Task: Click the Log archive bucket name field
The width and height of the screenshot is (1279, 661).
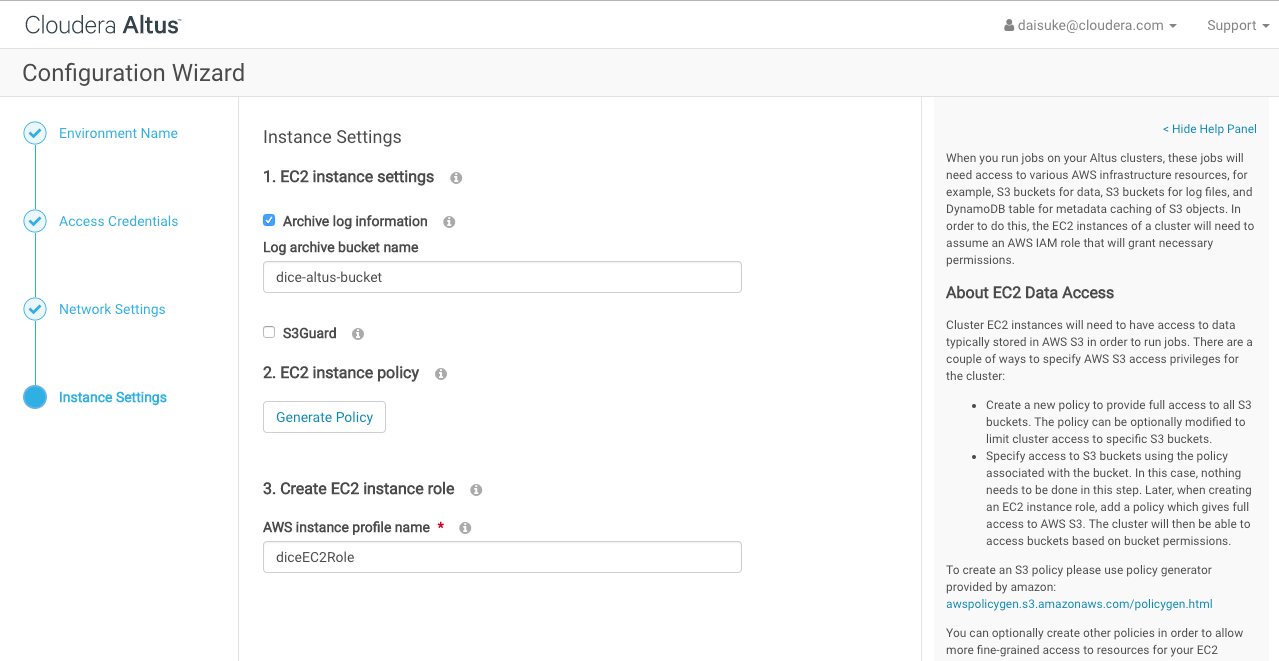Action: click(502, 277)
